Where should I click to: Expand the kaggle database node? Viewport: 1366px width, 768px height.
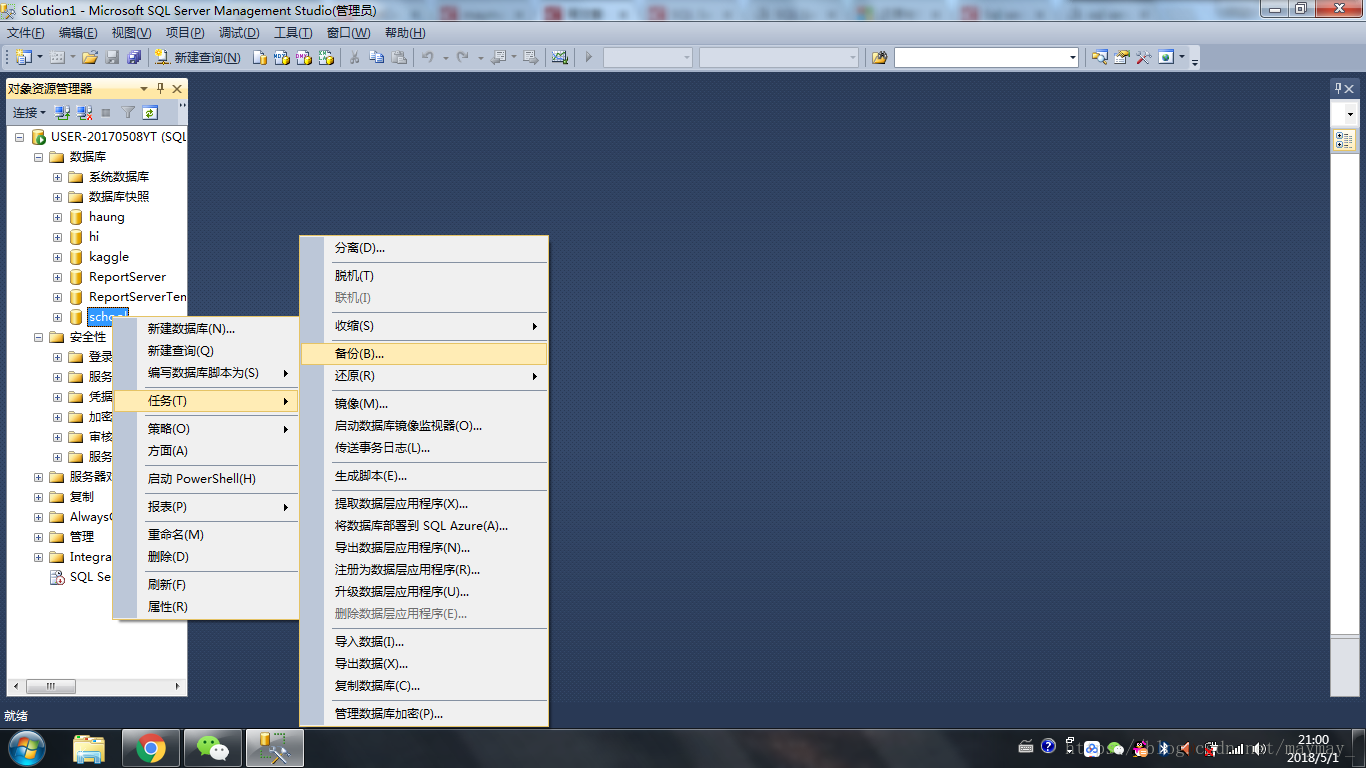57,257
